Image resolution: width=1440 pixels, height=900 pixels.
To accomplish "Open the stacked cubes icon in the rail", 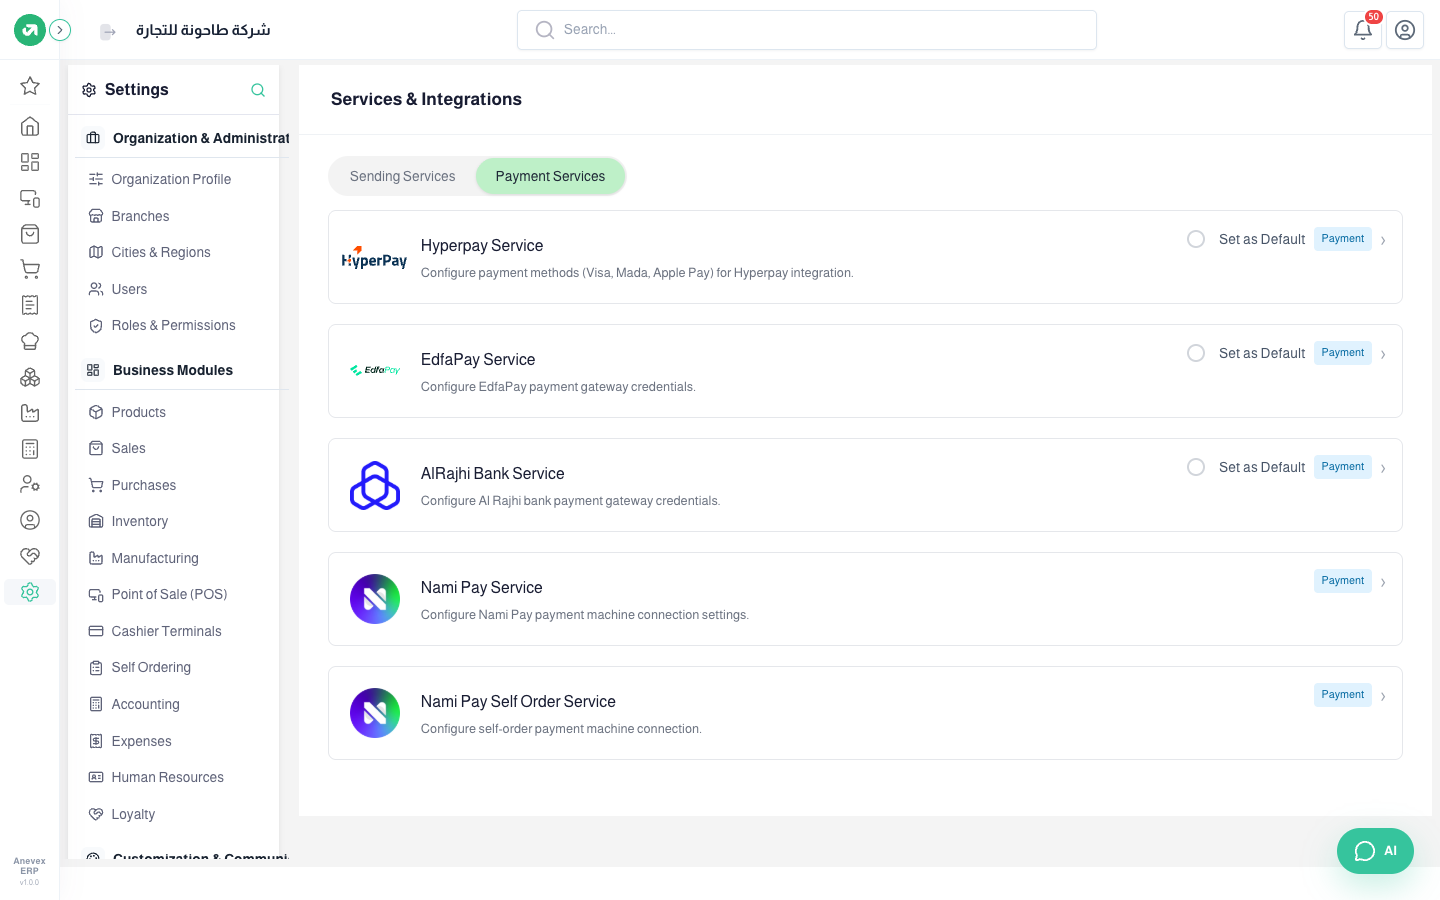I will coord(30,377).
